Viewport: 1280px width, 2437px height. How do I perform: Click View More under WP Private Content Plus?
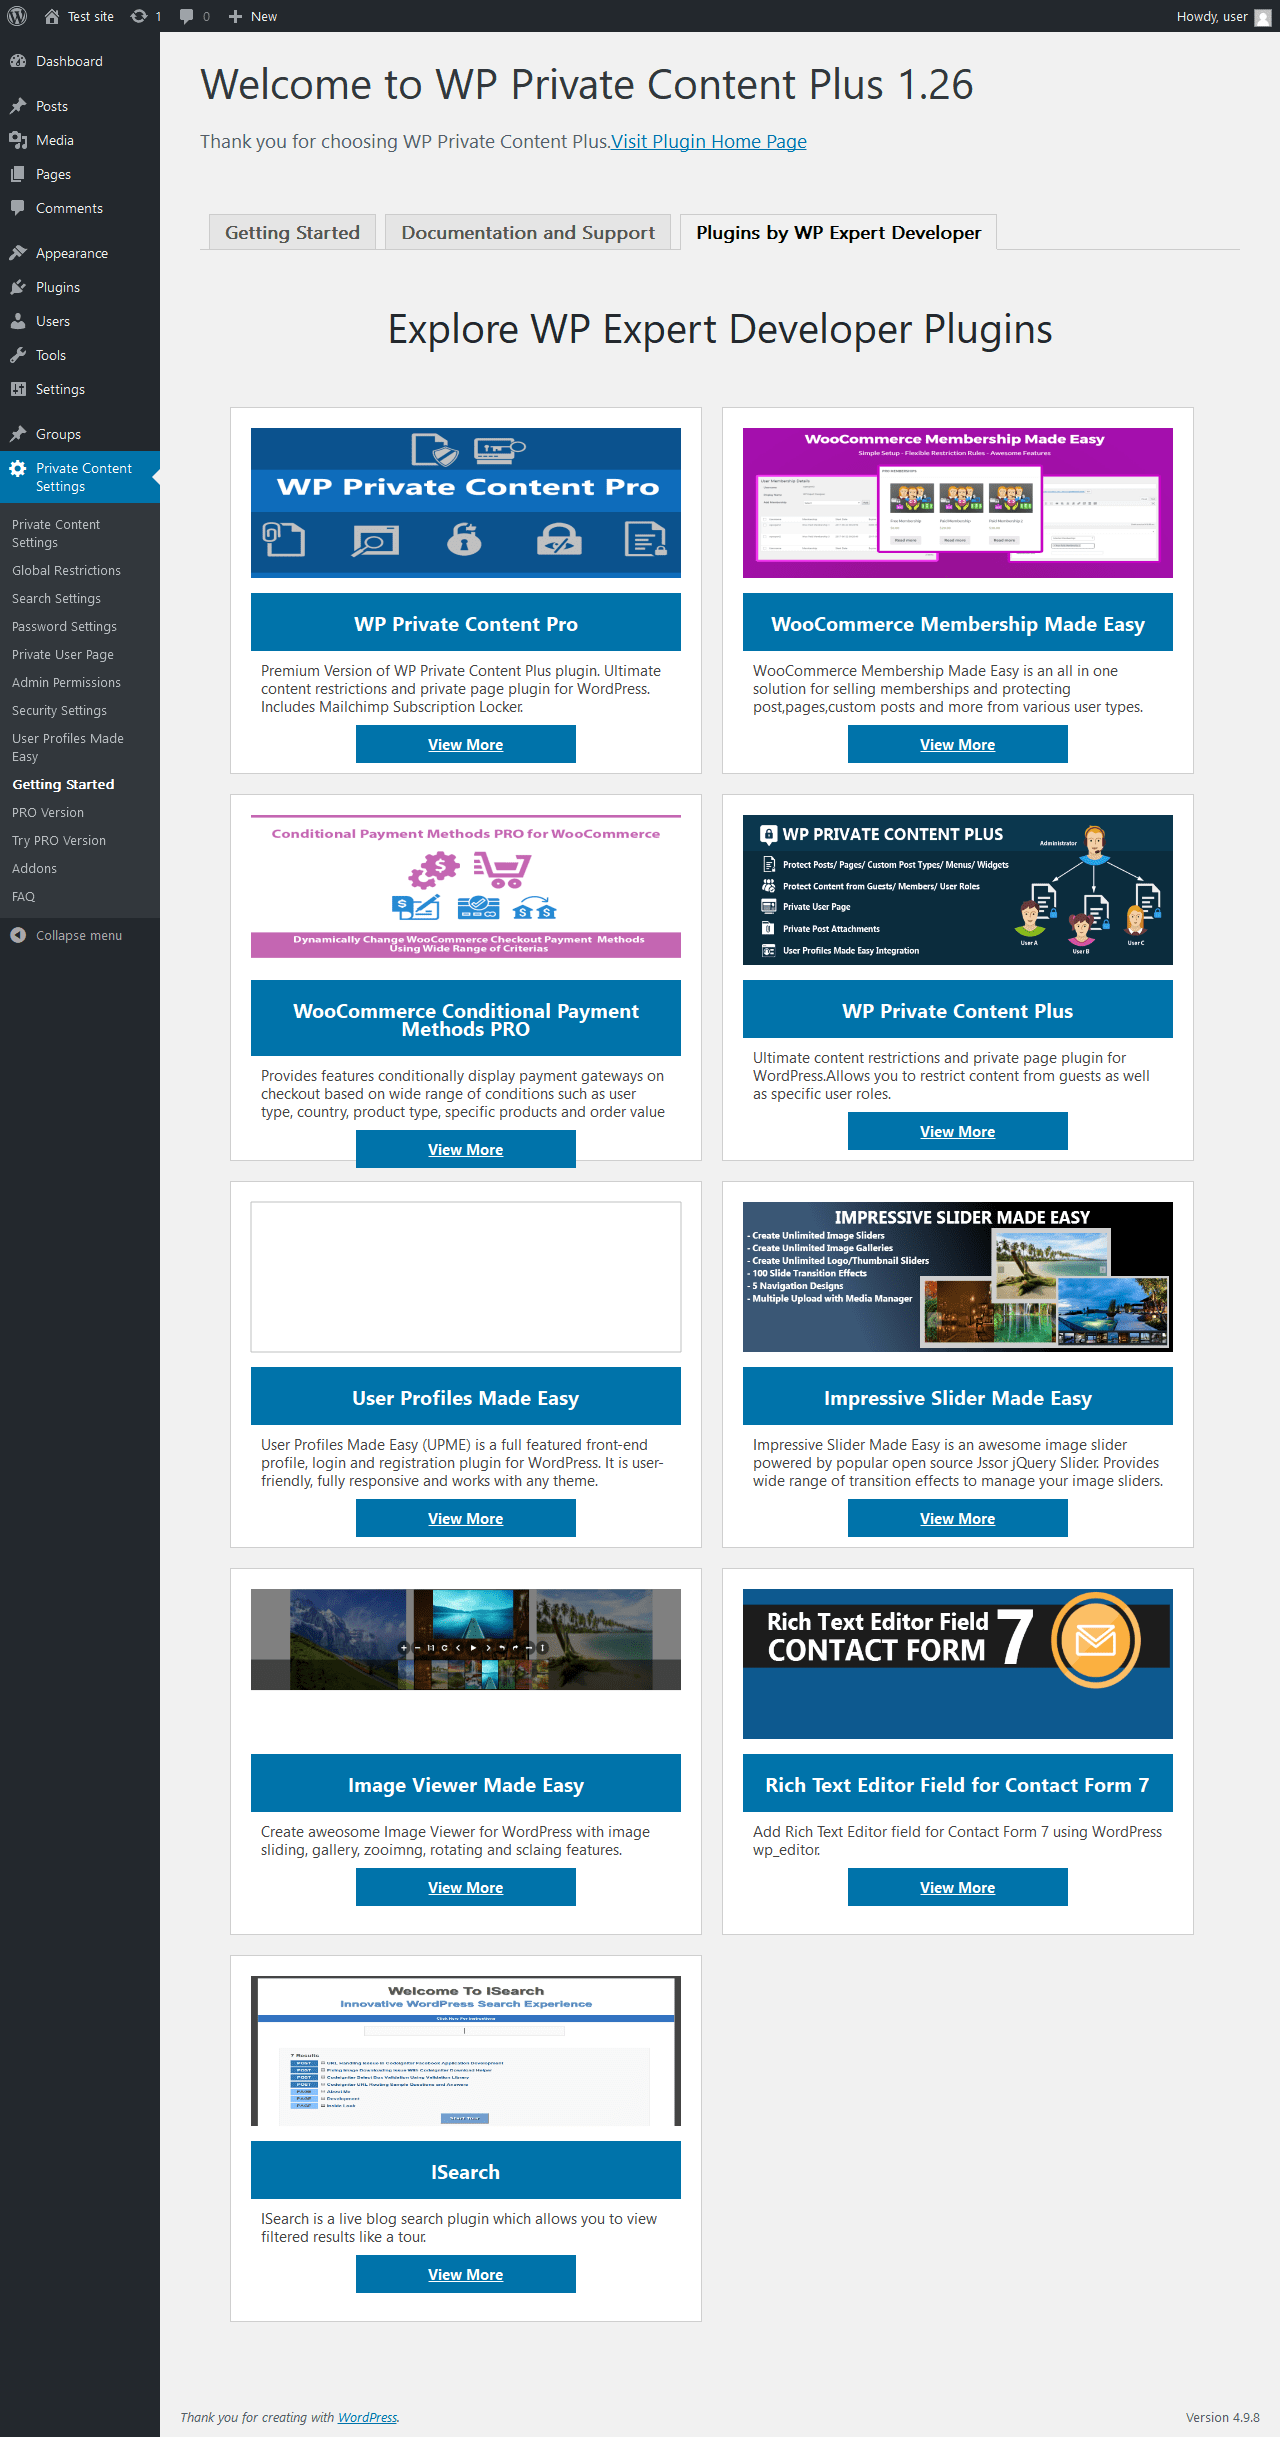pos(958,1131)
